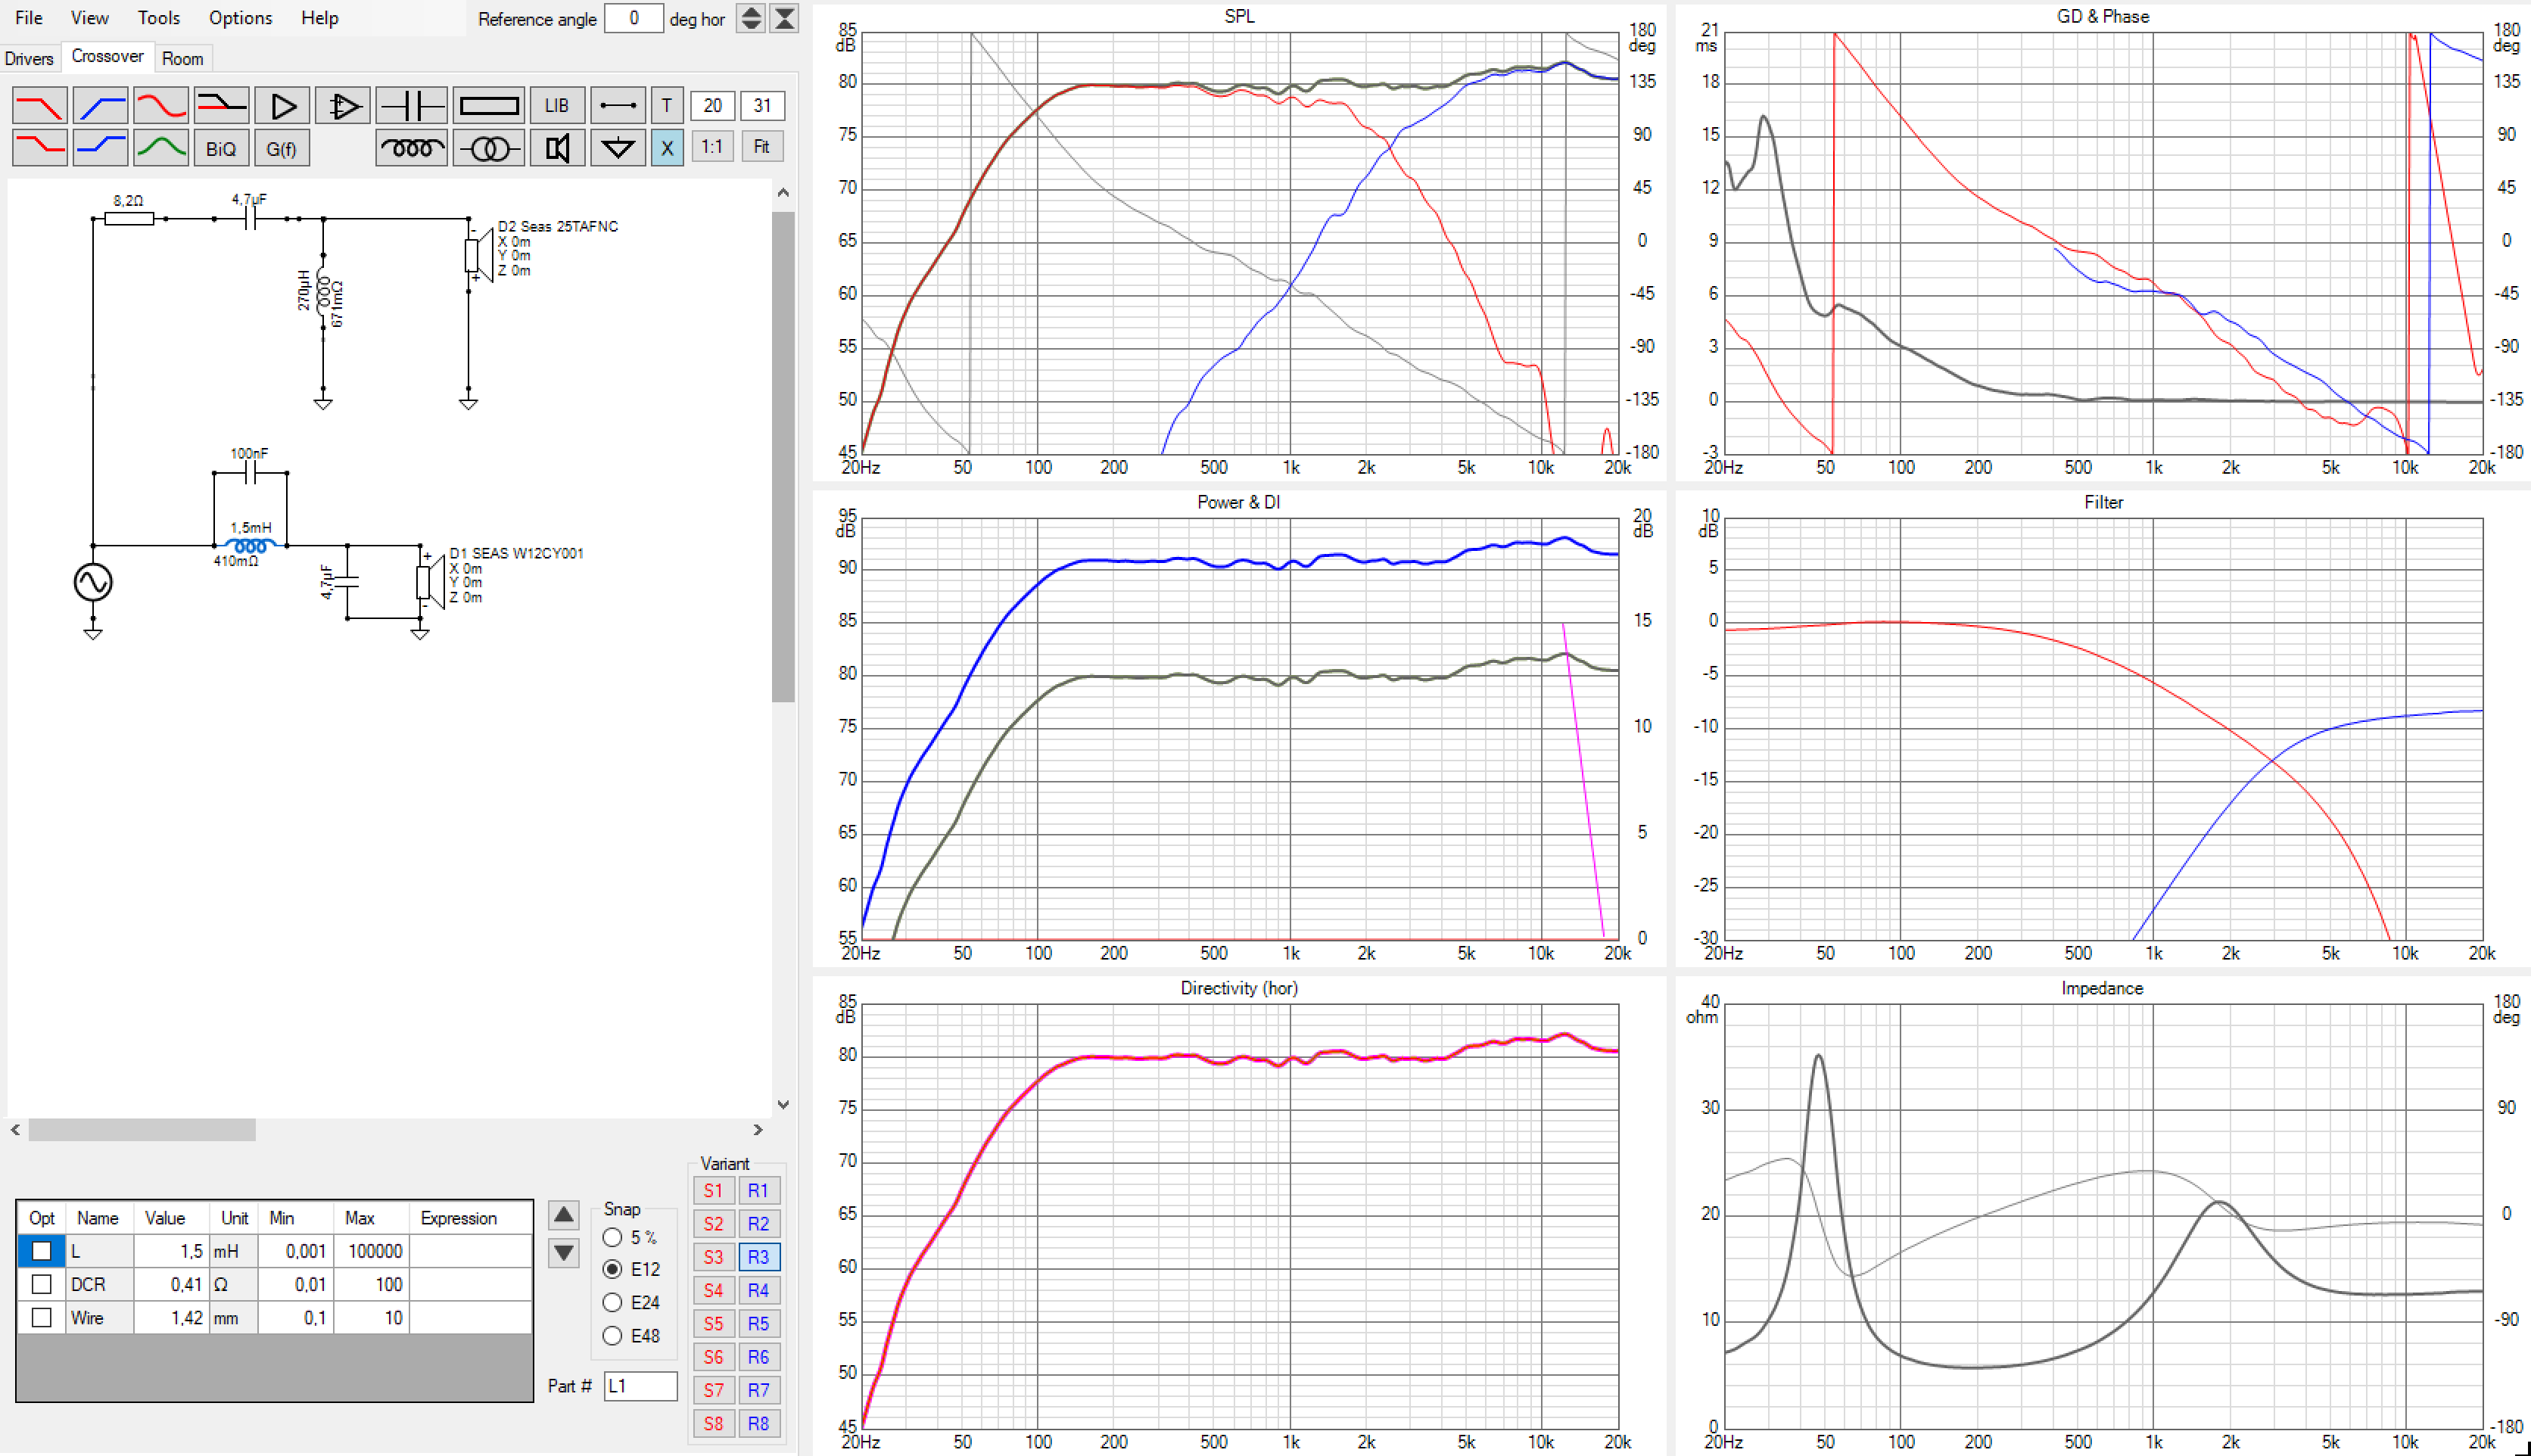Add a loudspeaker driver symbol
The height and width of the screenshot is (1456, 2531).
tap(557, 148)
